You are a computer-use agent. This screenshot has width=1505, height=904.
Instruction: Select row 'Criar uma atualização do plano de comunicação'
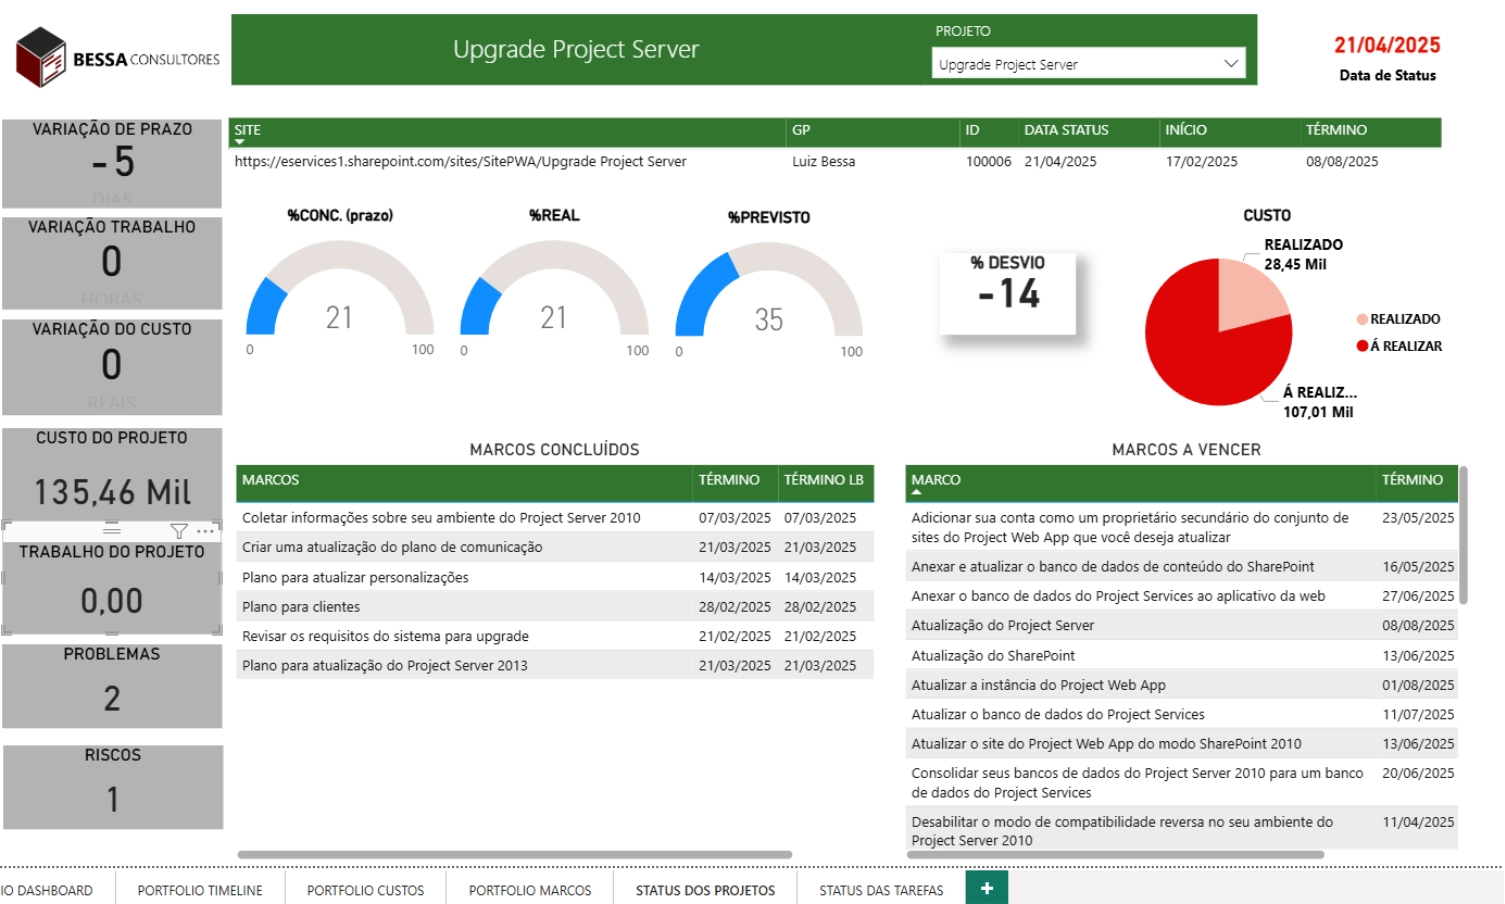click(555, 547)
